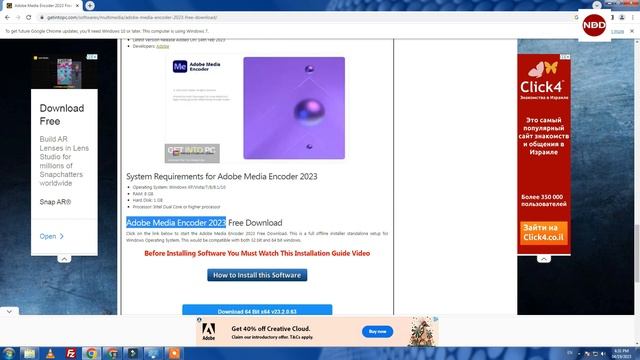Screen dimensions: 640x360
Task: Click the Download Free ad headline
Action: 62,115
